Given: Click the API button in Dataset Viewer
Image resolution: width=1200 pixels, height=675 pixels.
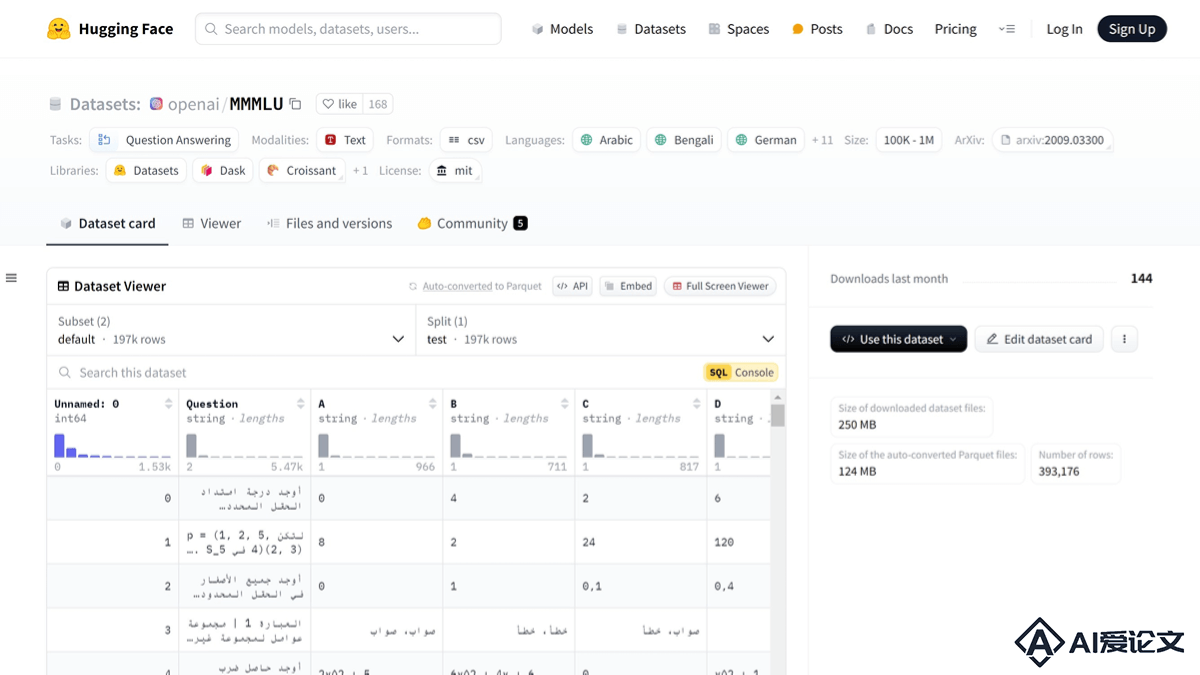Looking at the screenshot, I should click(573, 286).
